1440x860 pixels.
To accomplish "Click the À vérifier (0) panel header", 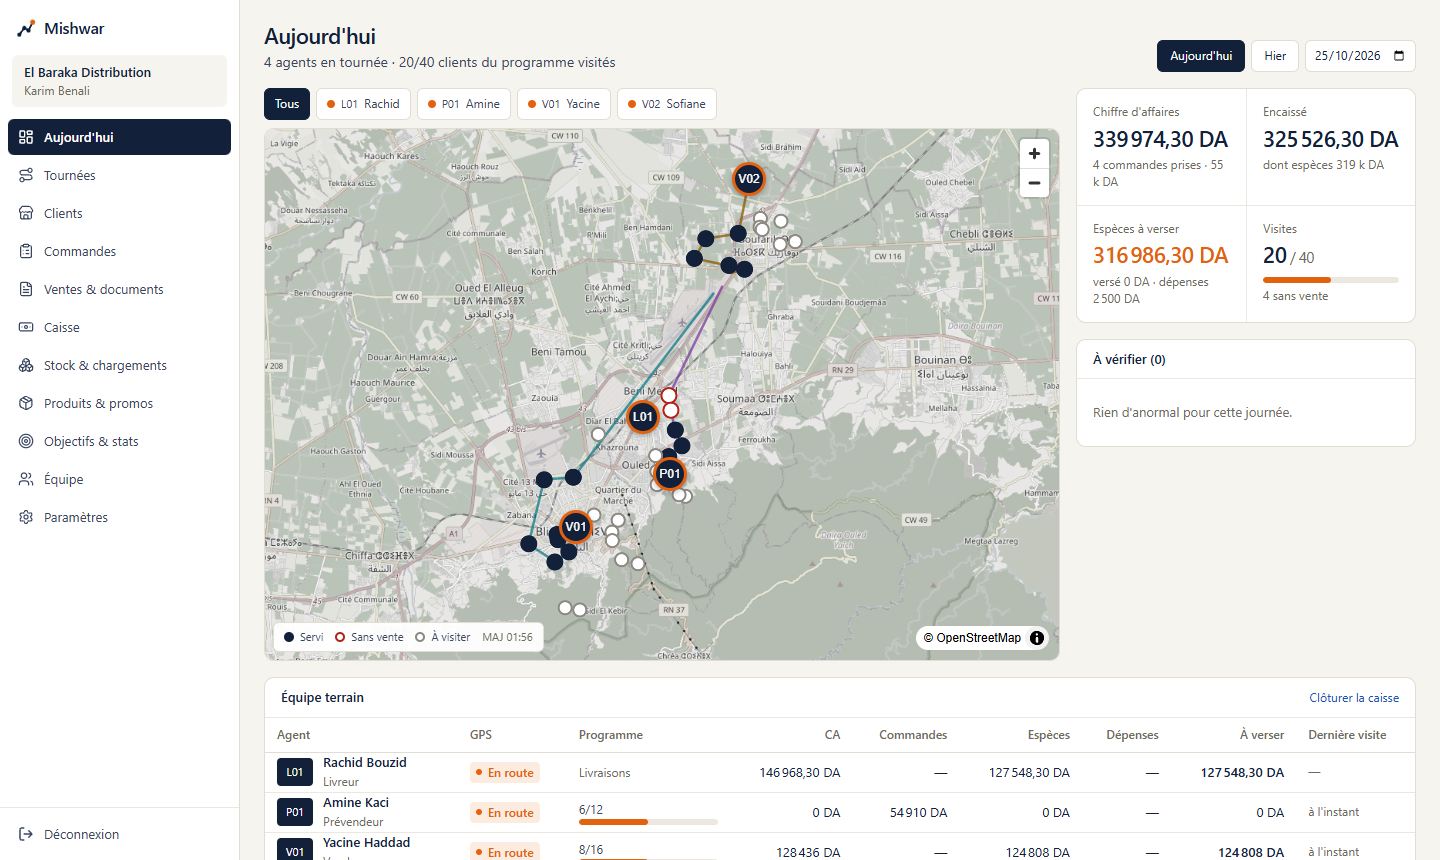I will pos(1246,359).
